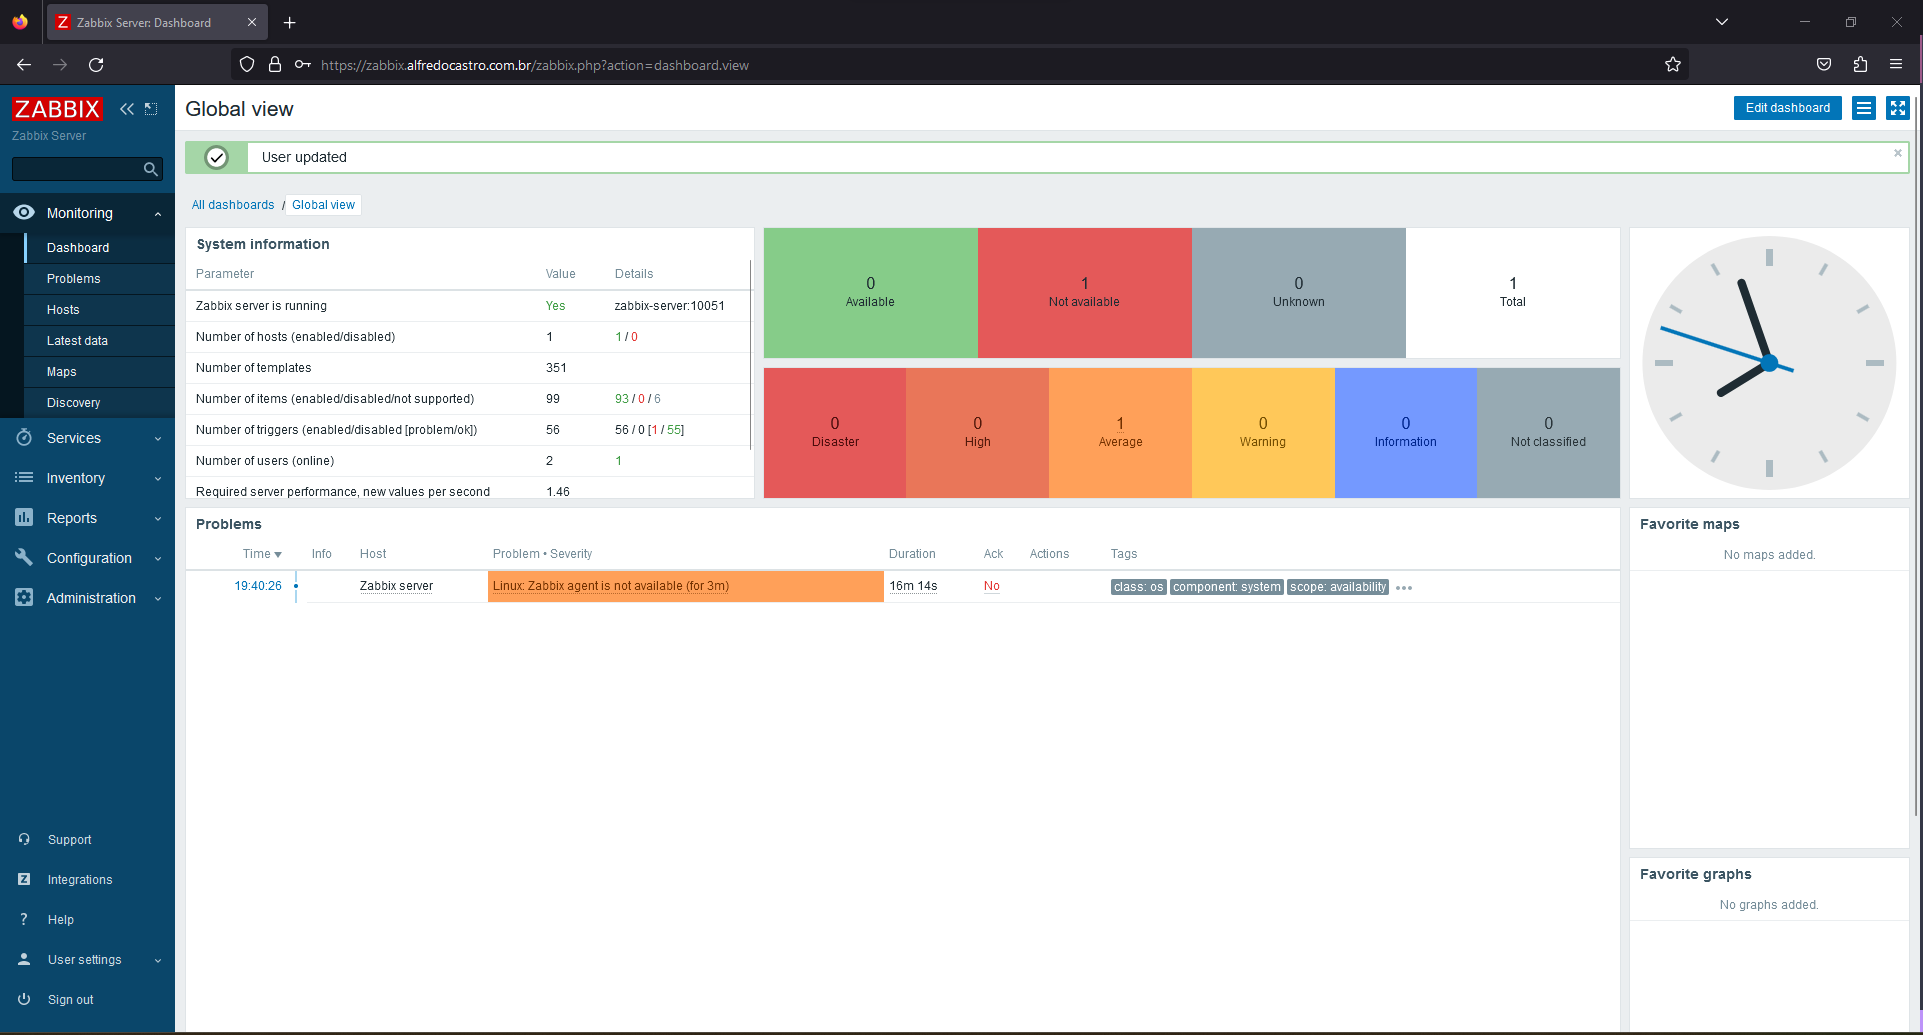Screen dimensions: 1923x1035
Task: Click the Administration gear icon
Action: pyautogui.click(x=24, y=598)
